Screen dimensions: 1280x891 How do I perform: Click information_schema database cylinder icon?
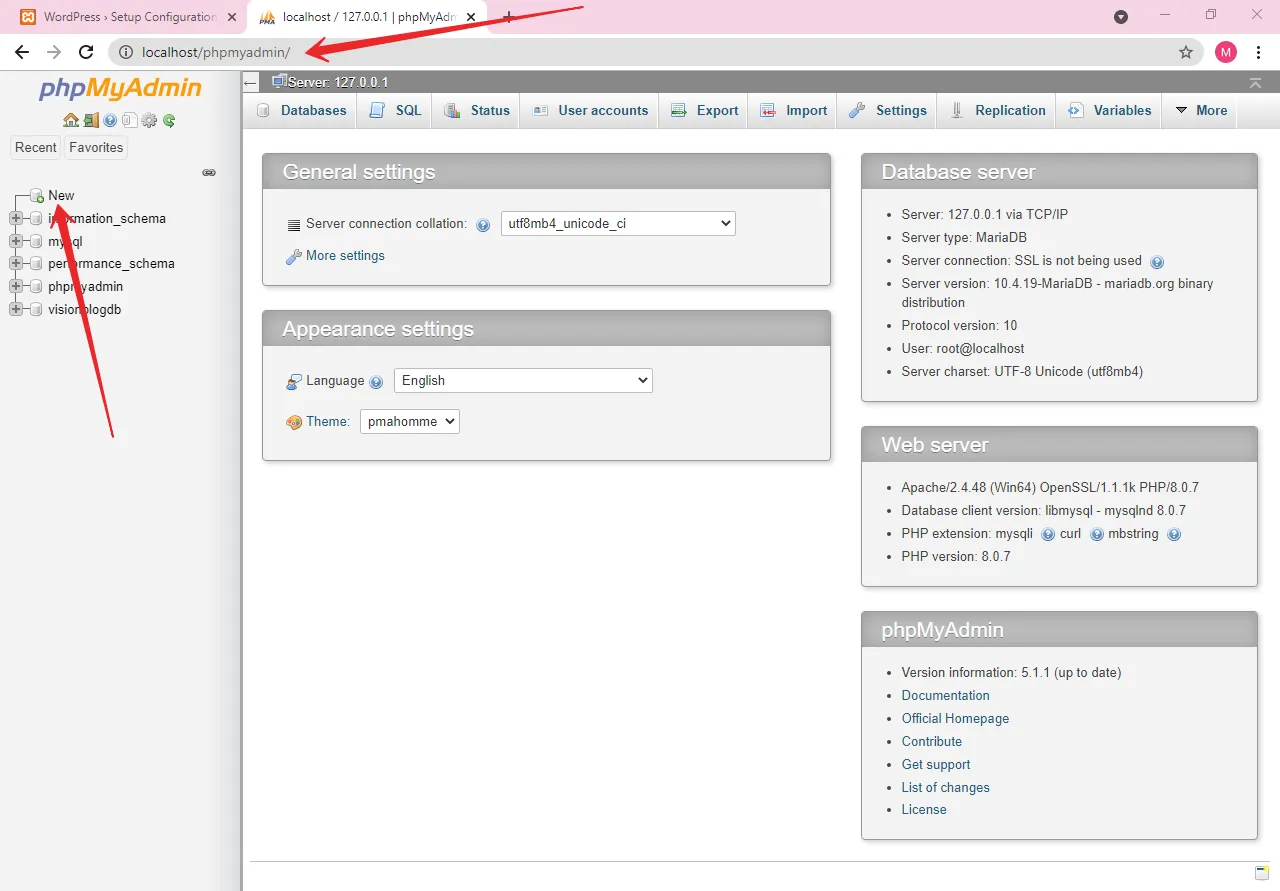point(37,218)
